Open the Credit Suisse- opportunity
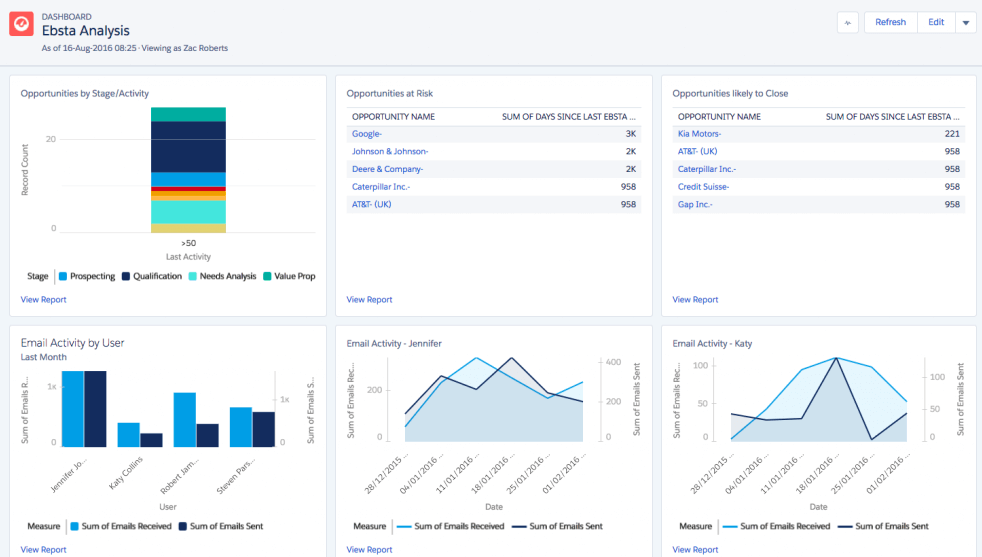This screenshot has height=557, width=982. click(x=703, y=186)
